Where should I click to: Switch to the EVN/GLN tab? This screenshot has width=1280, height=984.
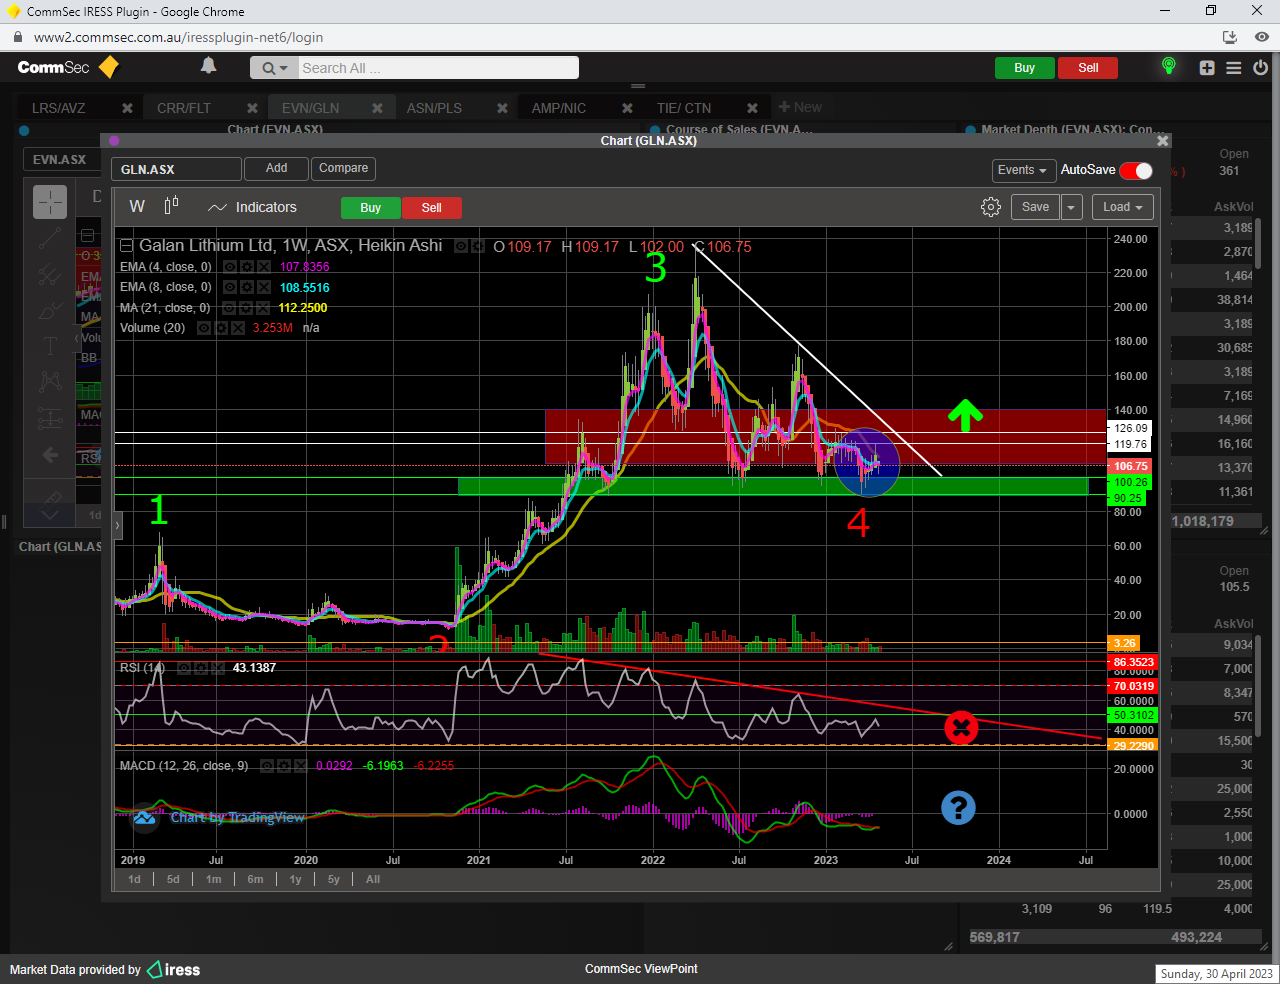[x=310, y=108]
